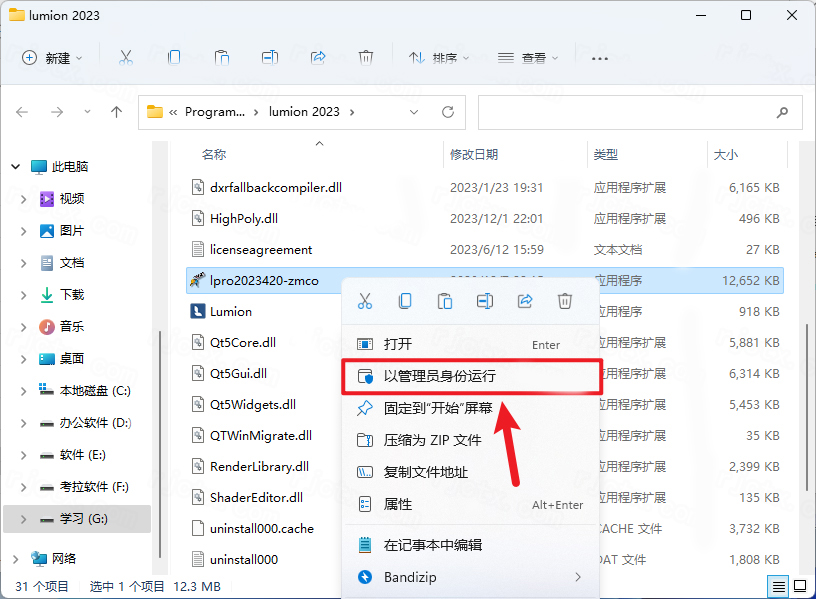Go forward with the right arrow button
The height and width of the screenshot is (599, 816).
pos(57,112)
